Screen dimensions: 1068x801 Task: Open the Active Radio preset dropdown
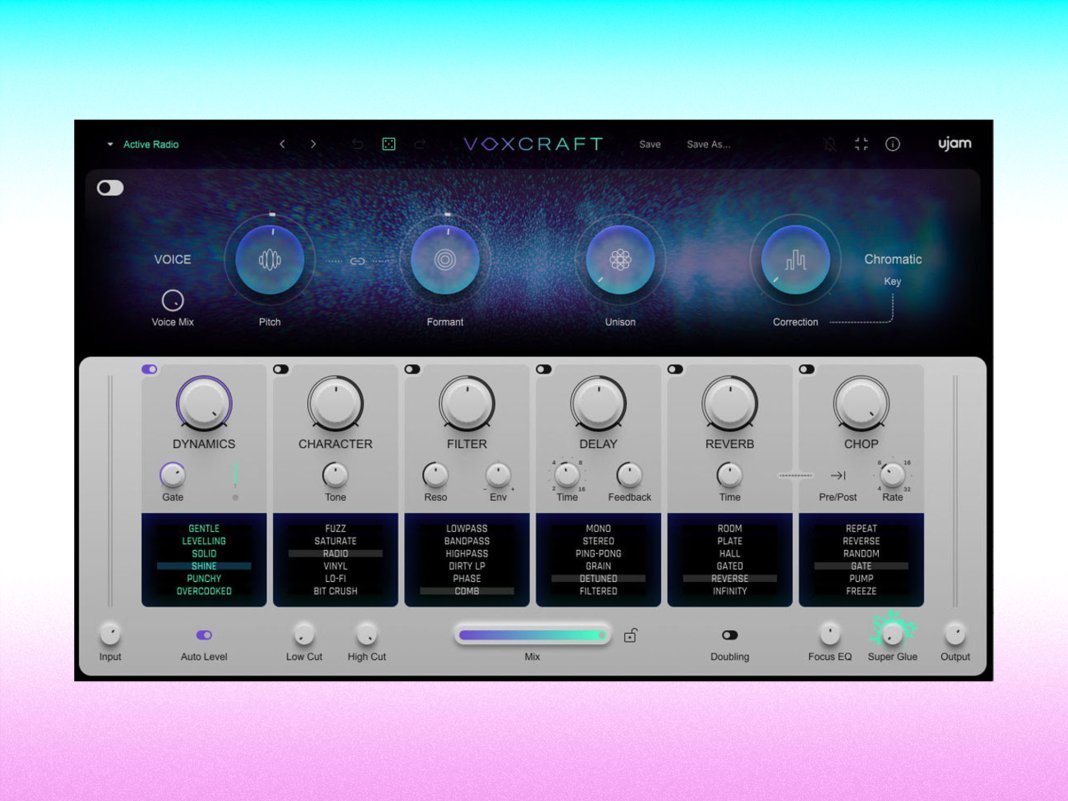click(143, 144)
